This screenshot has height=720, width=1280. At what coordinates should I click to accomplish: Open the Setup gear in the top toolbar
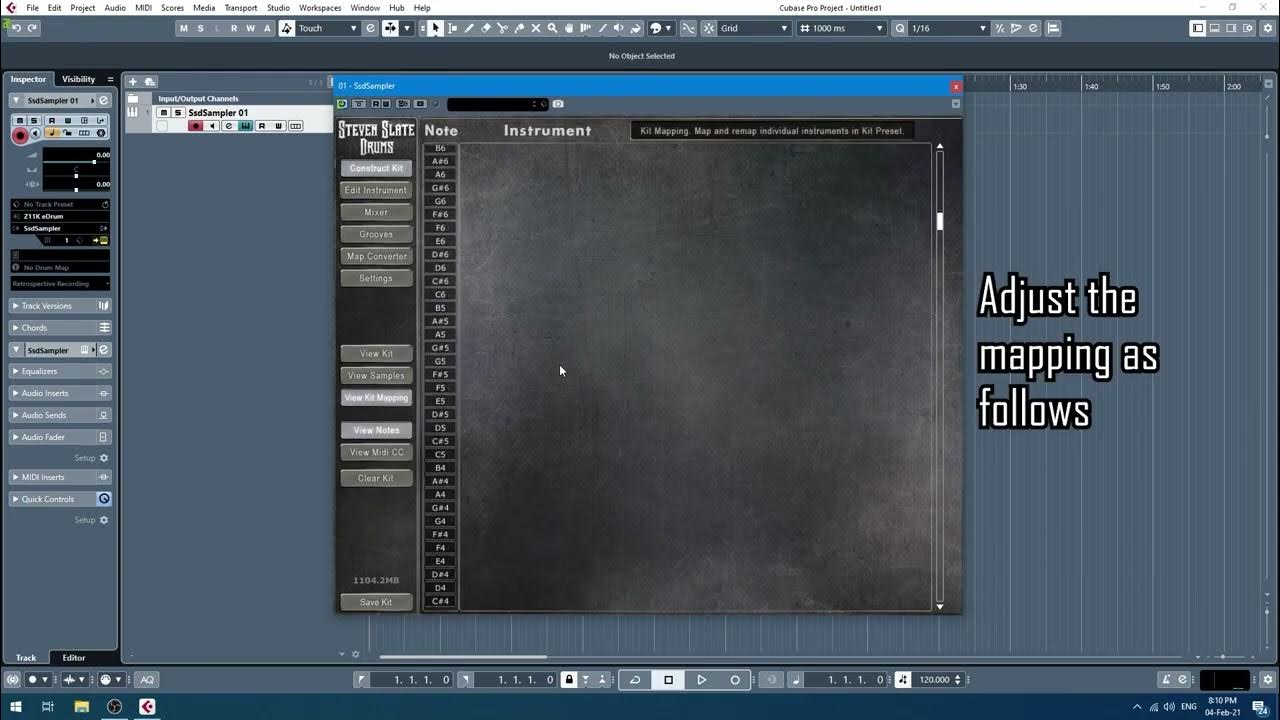click(x=1267, y=28)
